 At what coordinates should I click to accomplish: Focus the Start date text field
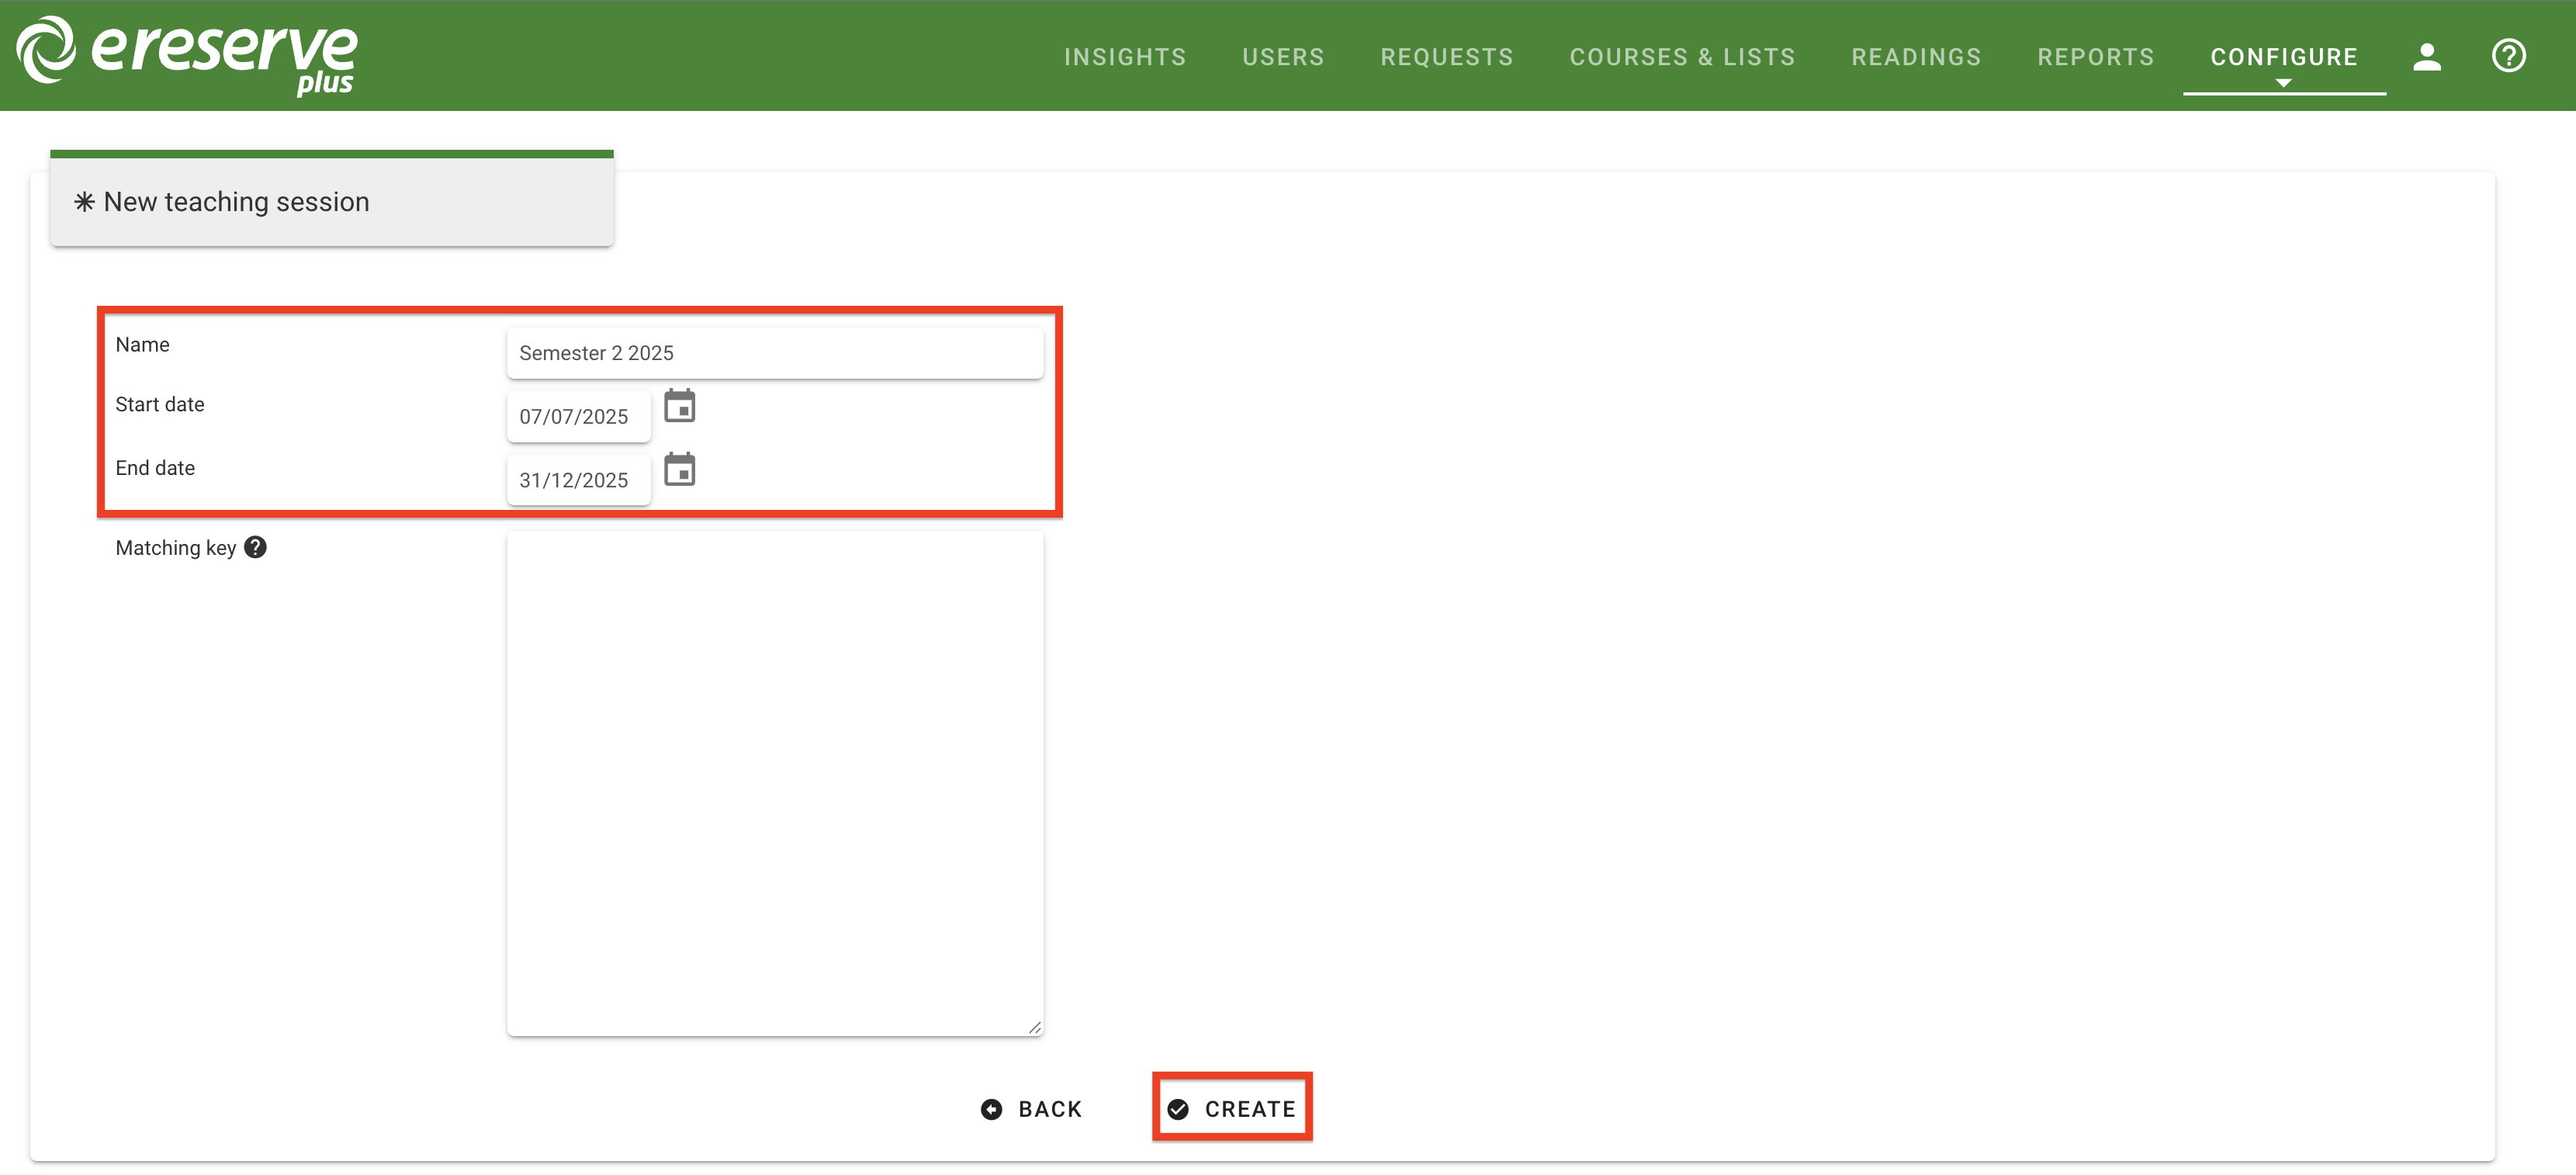(577, 416)
